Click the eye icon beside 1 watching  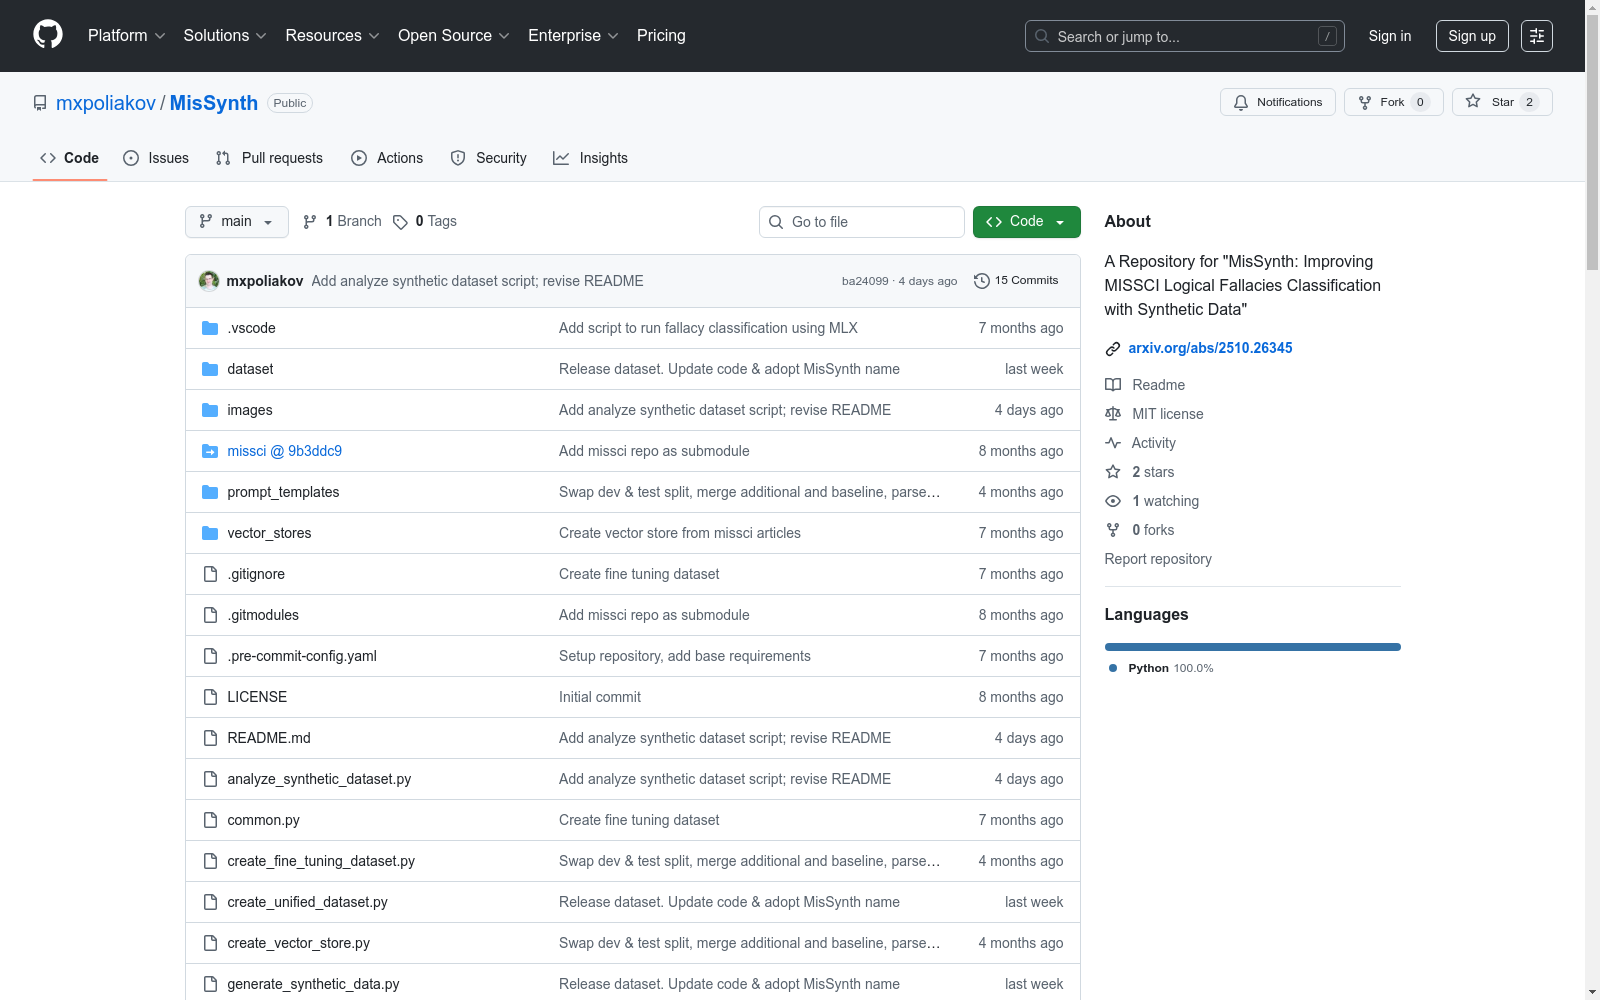click(1113, 501)
